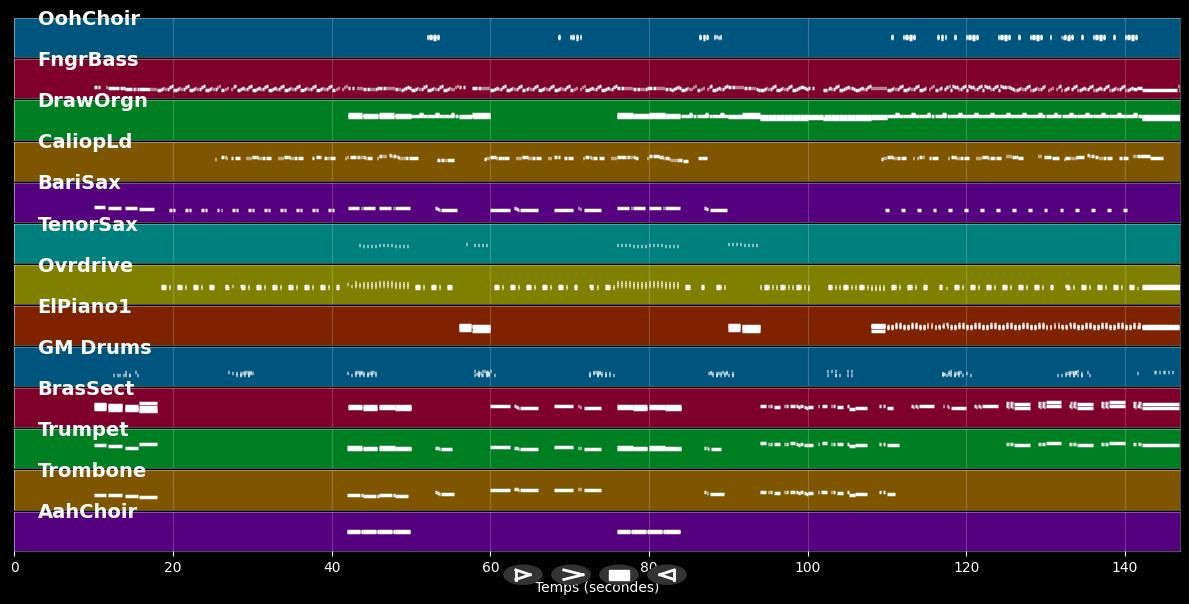
Task: Click the TenorSax track label
Action: 88,225
